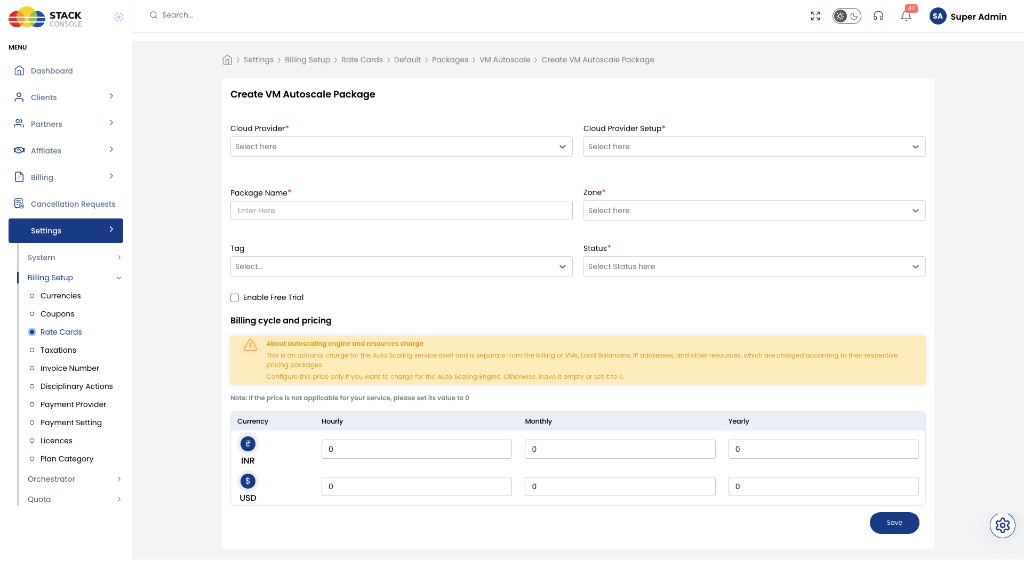This screenshot has height=568, width=1024.
Task: Open Cloud Provider dropdown
Action: pos(401,147)
